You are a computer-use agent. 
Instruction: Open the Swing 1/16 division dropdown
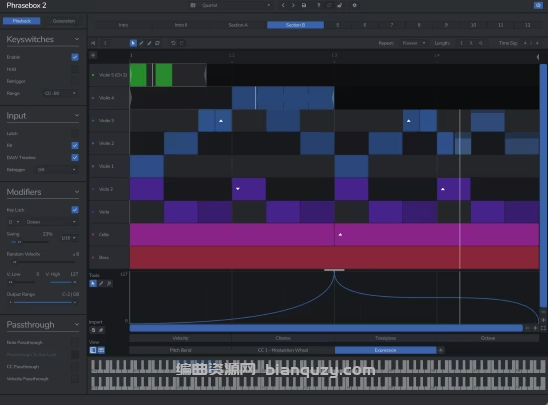point(68,238)
